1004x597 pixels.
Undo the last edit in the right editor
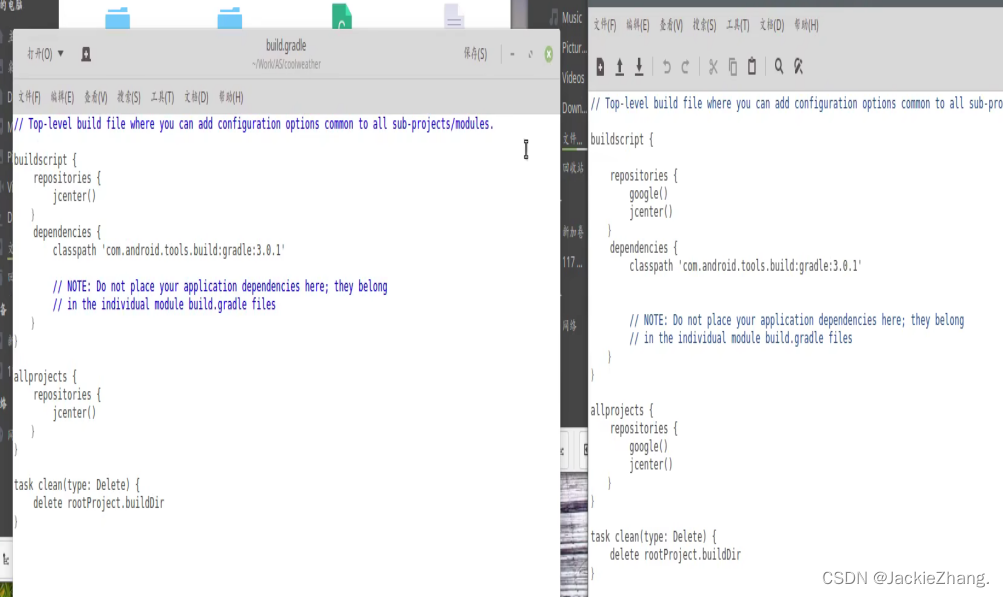coord(666,67)
